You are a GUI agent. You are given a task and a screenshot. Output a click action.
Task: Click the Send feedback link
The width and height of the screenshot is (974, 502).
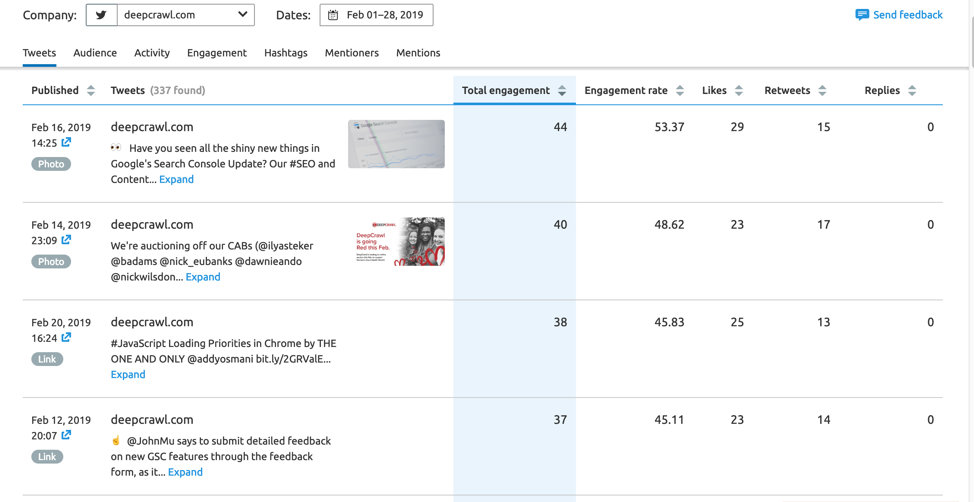[908, 14]
